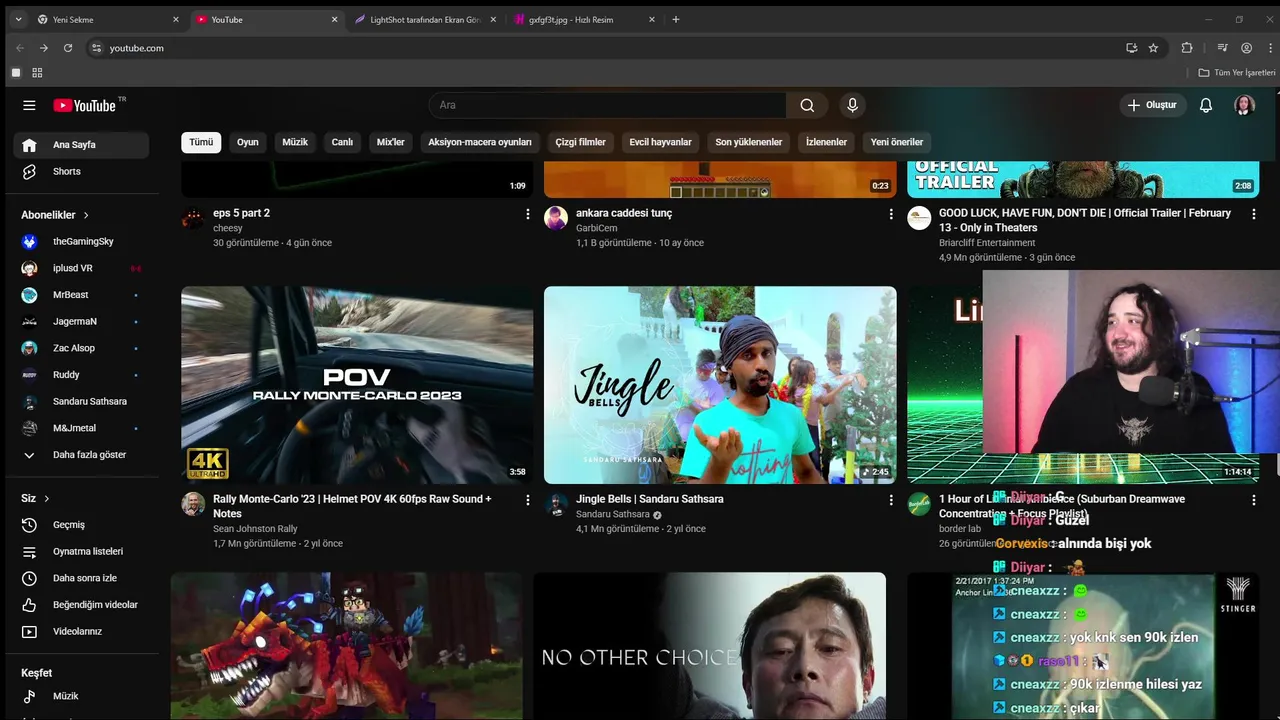Open Sandaru Sathsara subscription in sidebar
This screenshot has height=720, width=1280.
[x=81, y=401]
